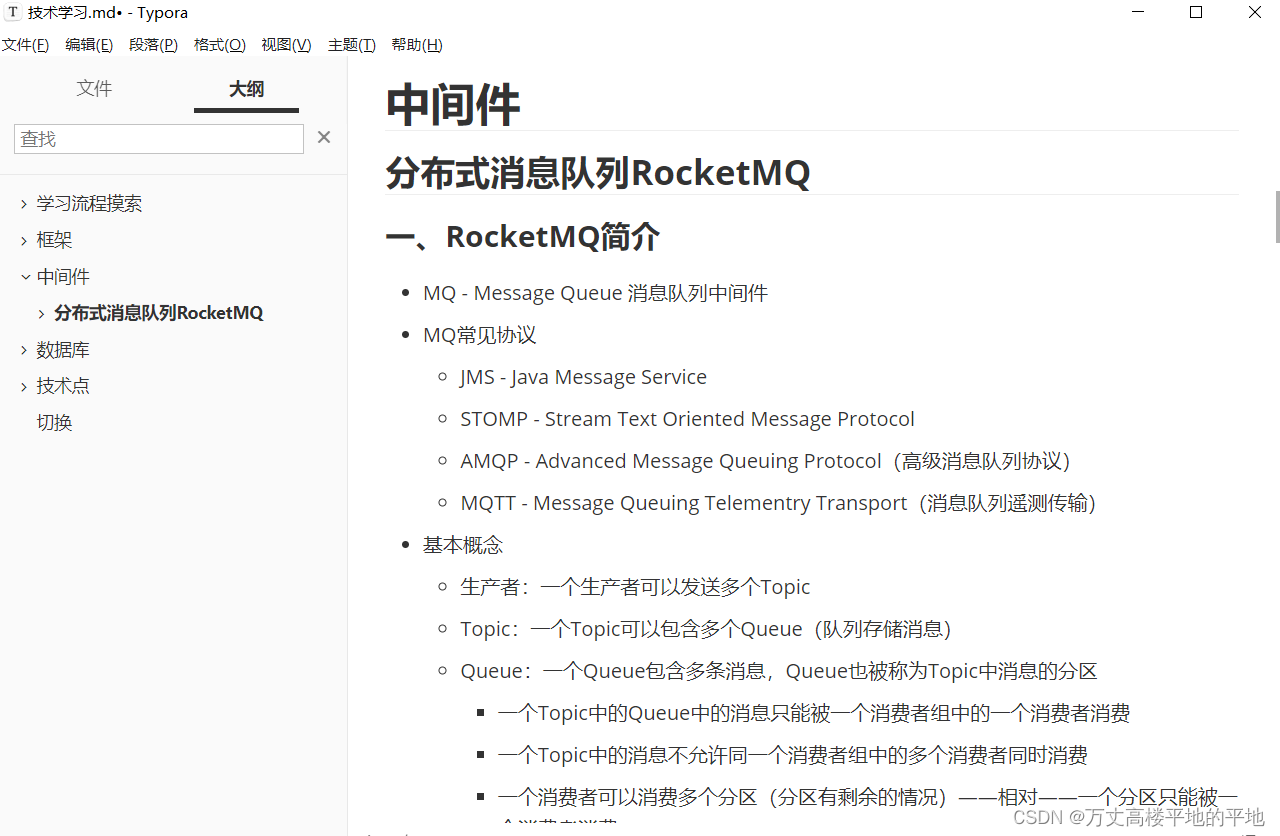Viewport: 1280px width, 836px height.
Task: Open the 格式(O) menu
Action: 219,45
